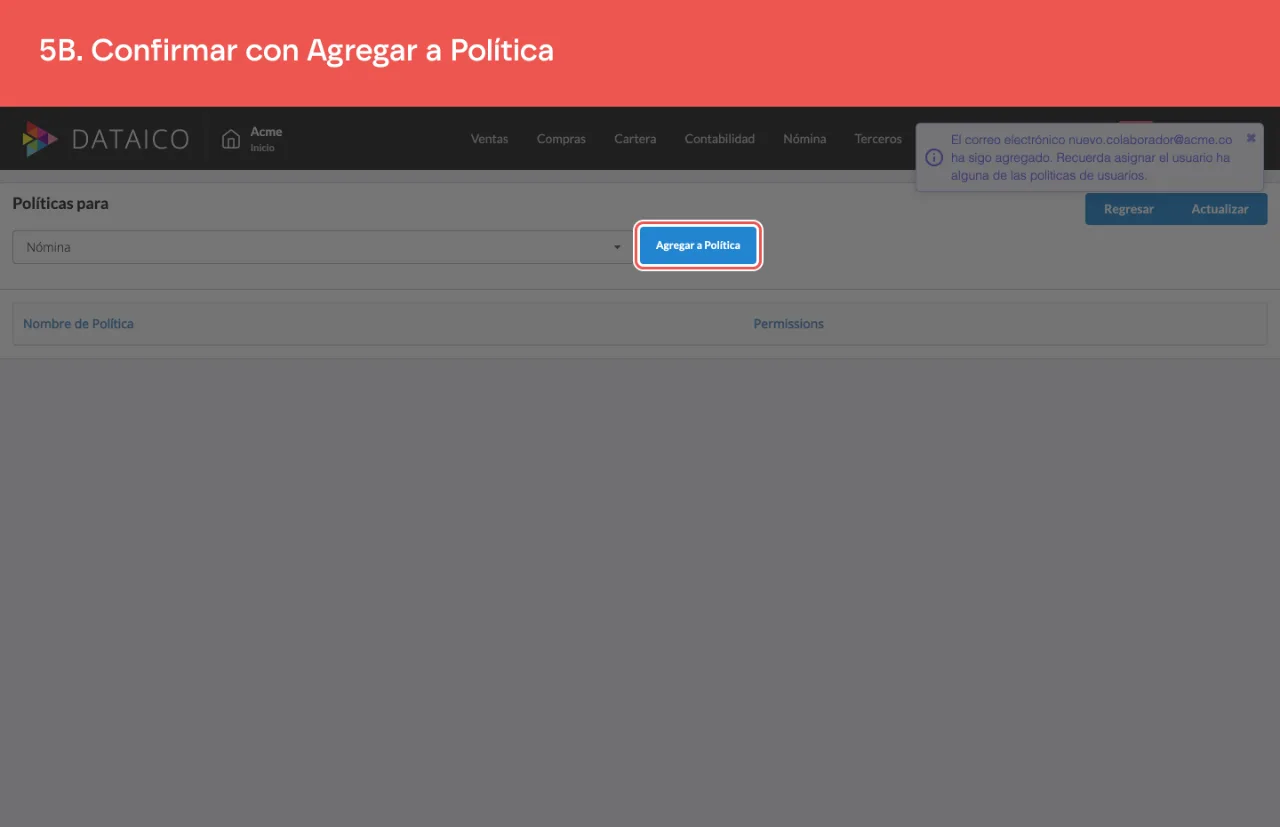
Task: Click the Permissions column header
Action: [789, 324]
